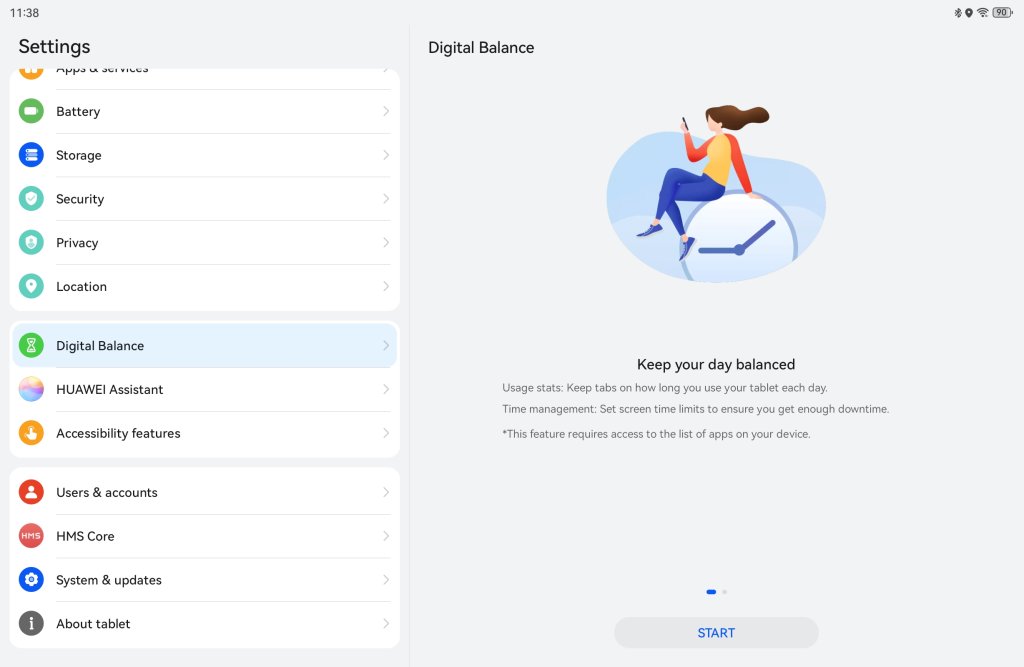Viewport: 1024px width, 667px height.
Task: Open the Users & accounts entry
Action: pyautogui.click(x=204, y=492)
